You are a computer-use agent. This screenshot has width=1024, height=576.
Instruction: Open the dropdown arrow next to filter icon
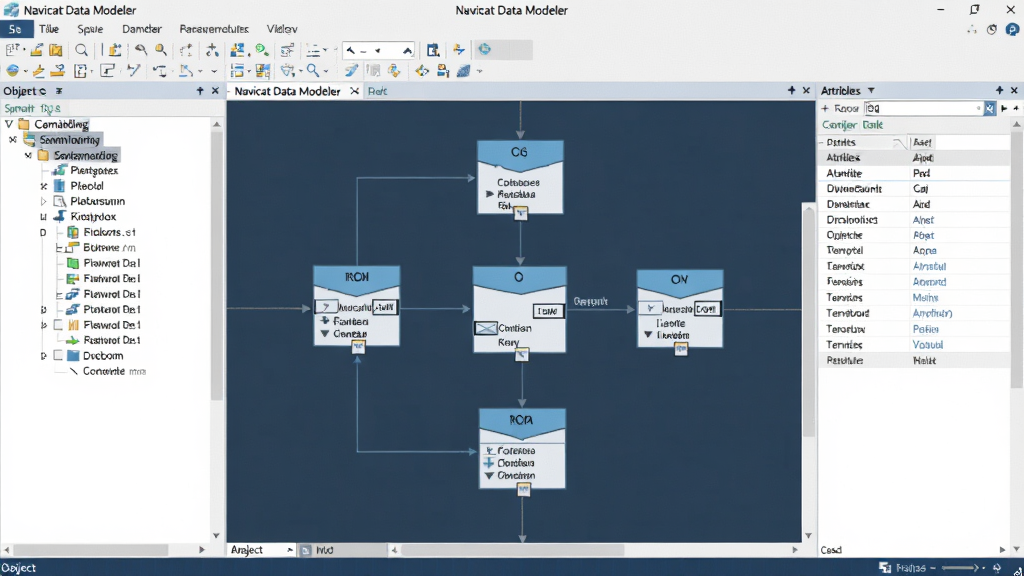(300, 71)
